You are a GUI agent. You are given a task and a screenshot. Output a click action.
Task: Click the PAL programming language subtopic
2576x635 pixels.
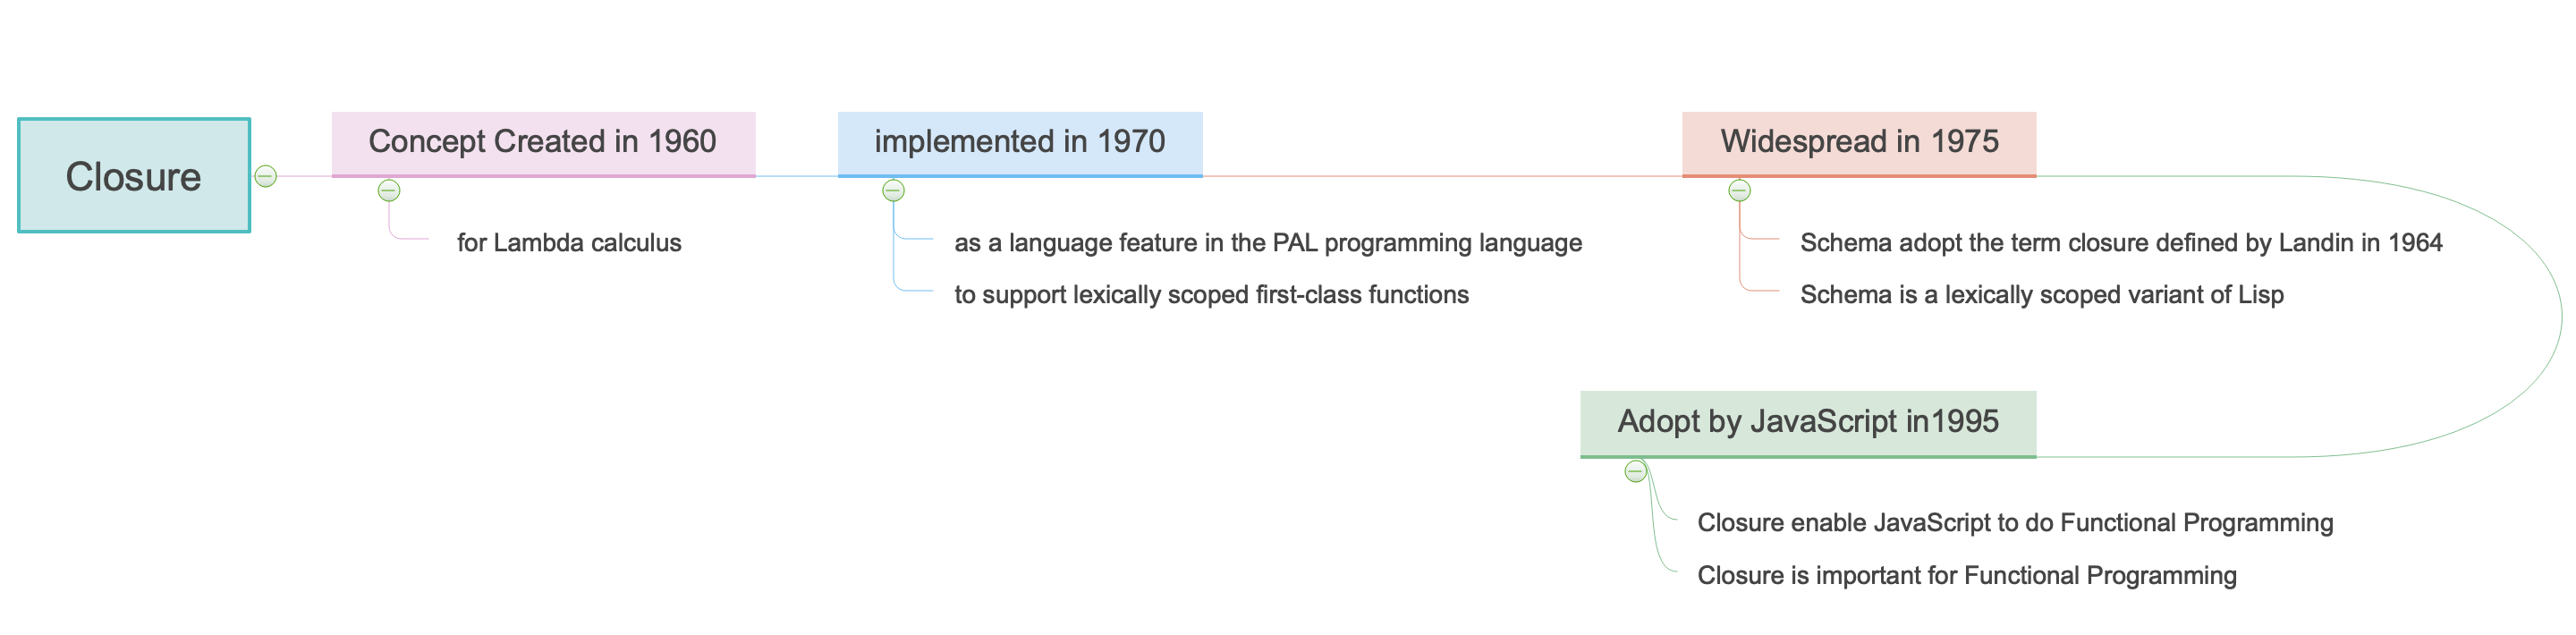pyautogui.click(x=1267, y=243)
